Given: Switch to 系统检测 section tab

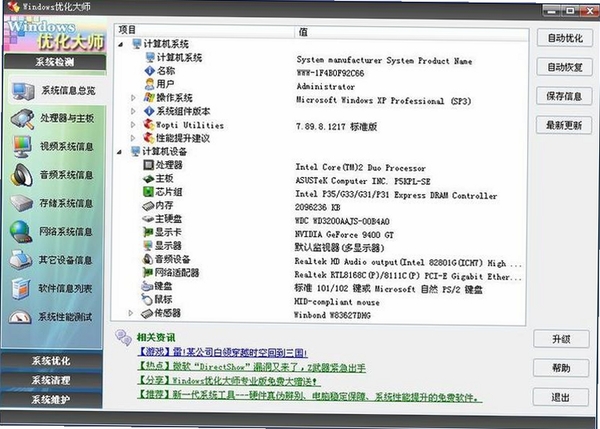Looking at the screenshot, I should click(x=55, y=62).
